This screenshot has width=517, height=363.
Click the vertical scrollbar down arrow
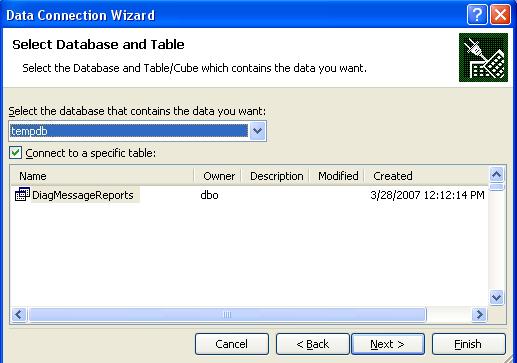pyautogui.click(x=497, y=297)
